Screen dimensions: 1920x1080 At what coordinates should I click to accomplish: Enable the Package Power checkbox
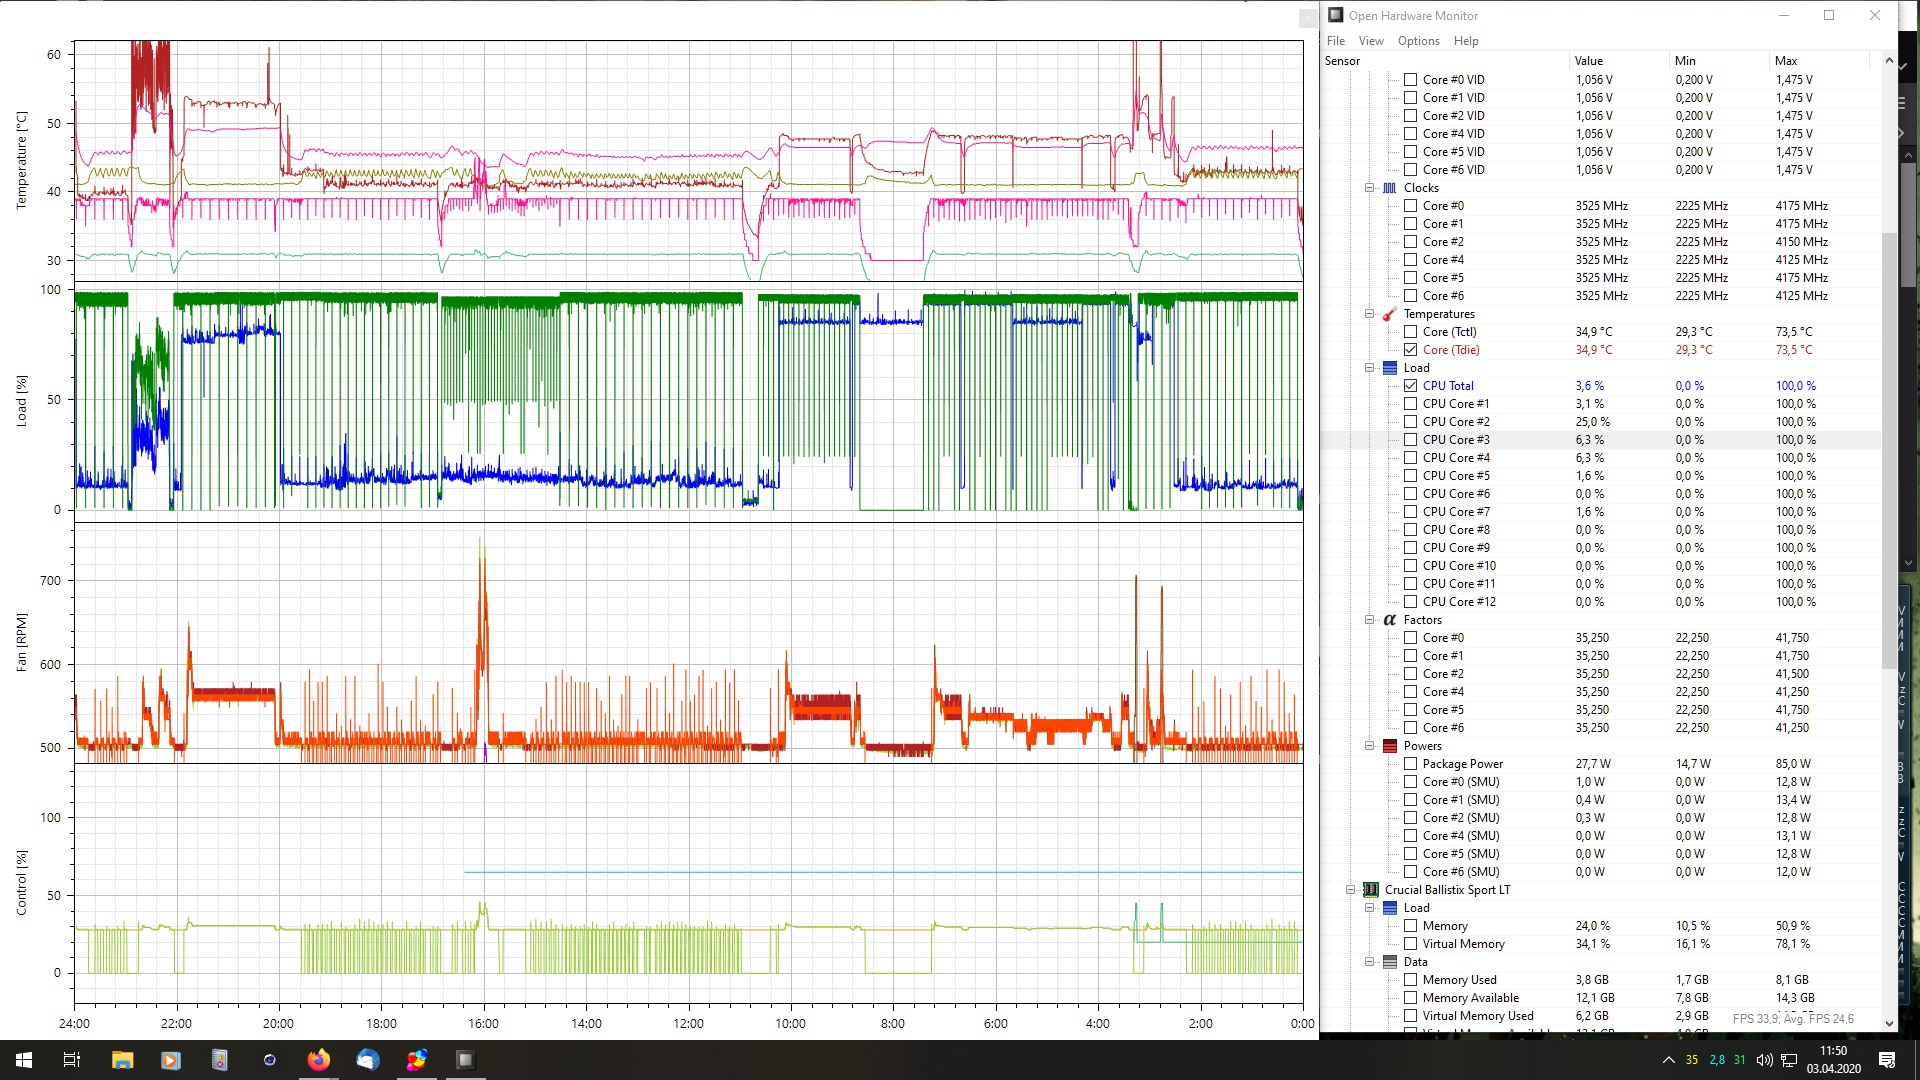coord(1410,764)
